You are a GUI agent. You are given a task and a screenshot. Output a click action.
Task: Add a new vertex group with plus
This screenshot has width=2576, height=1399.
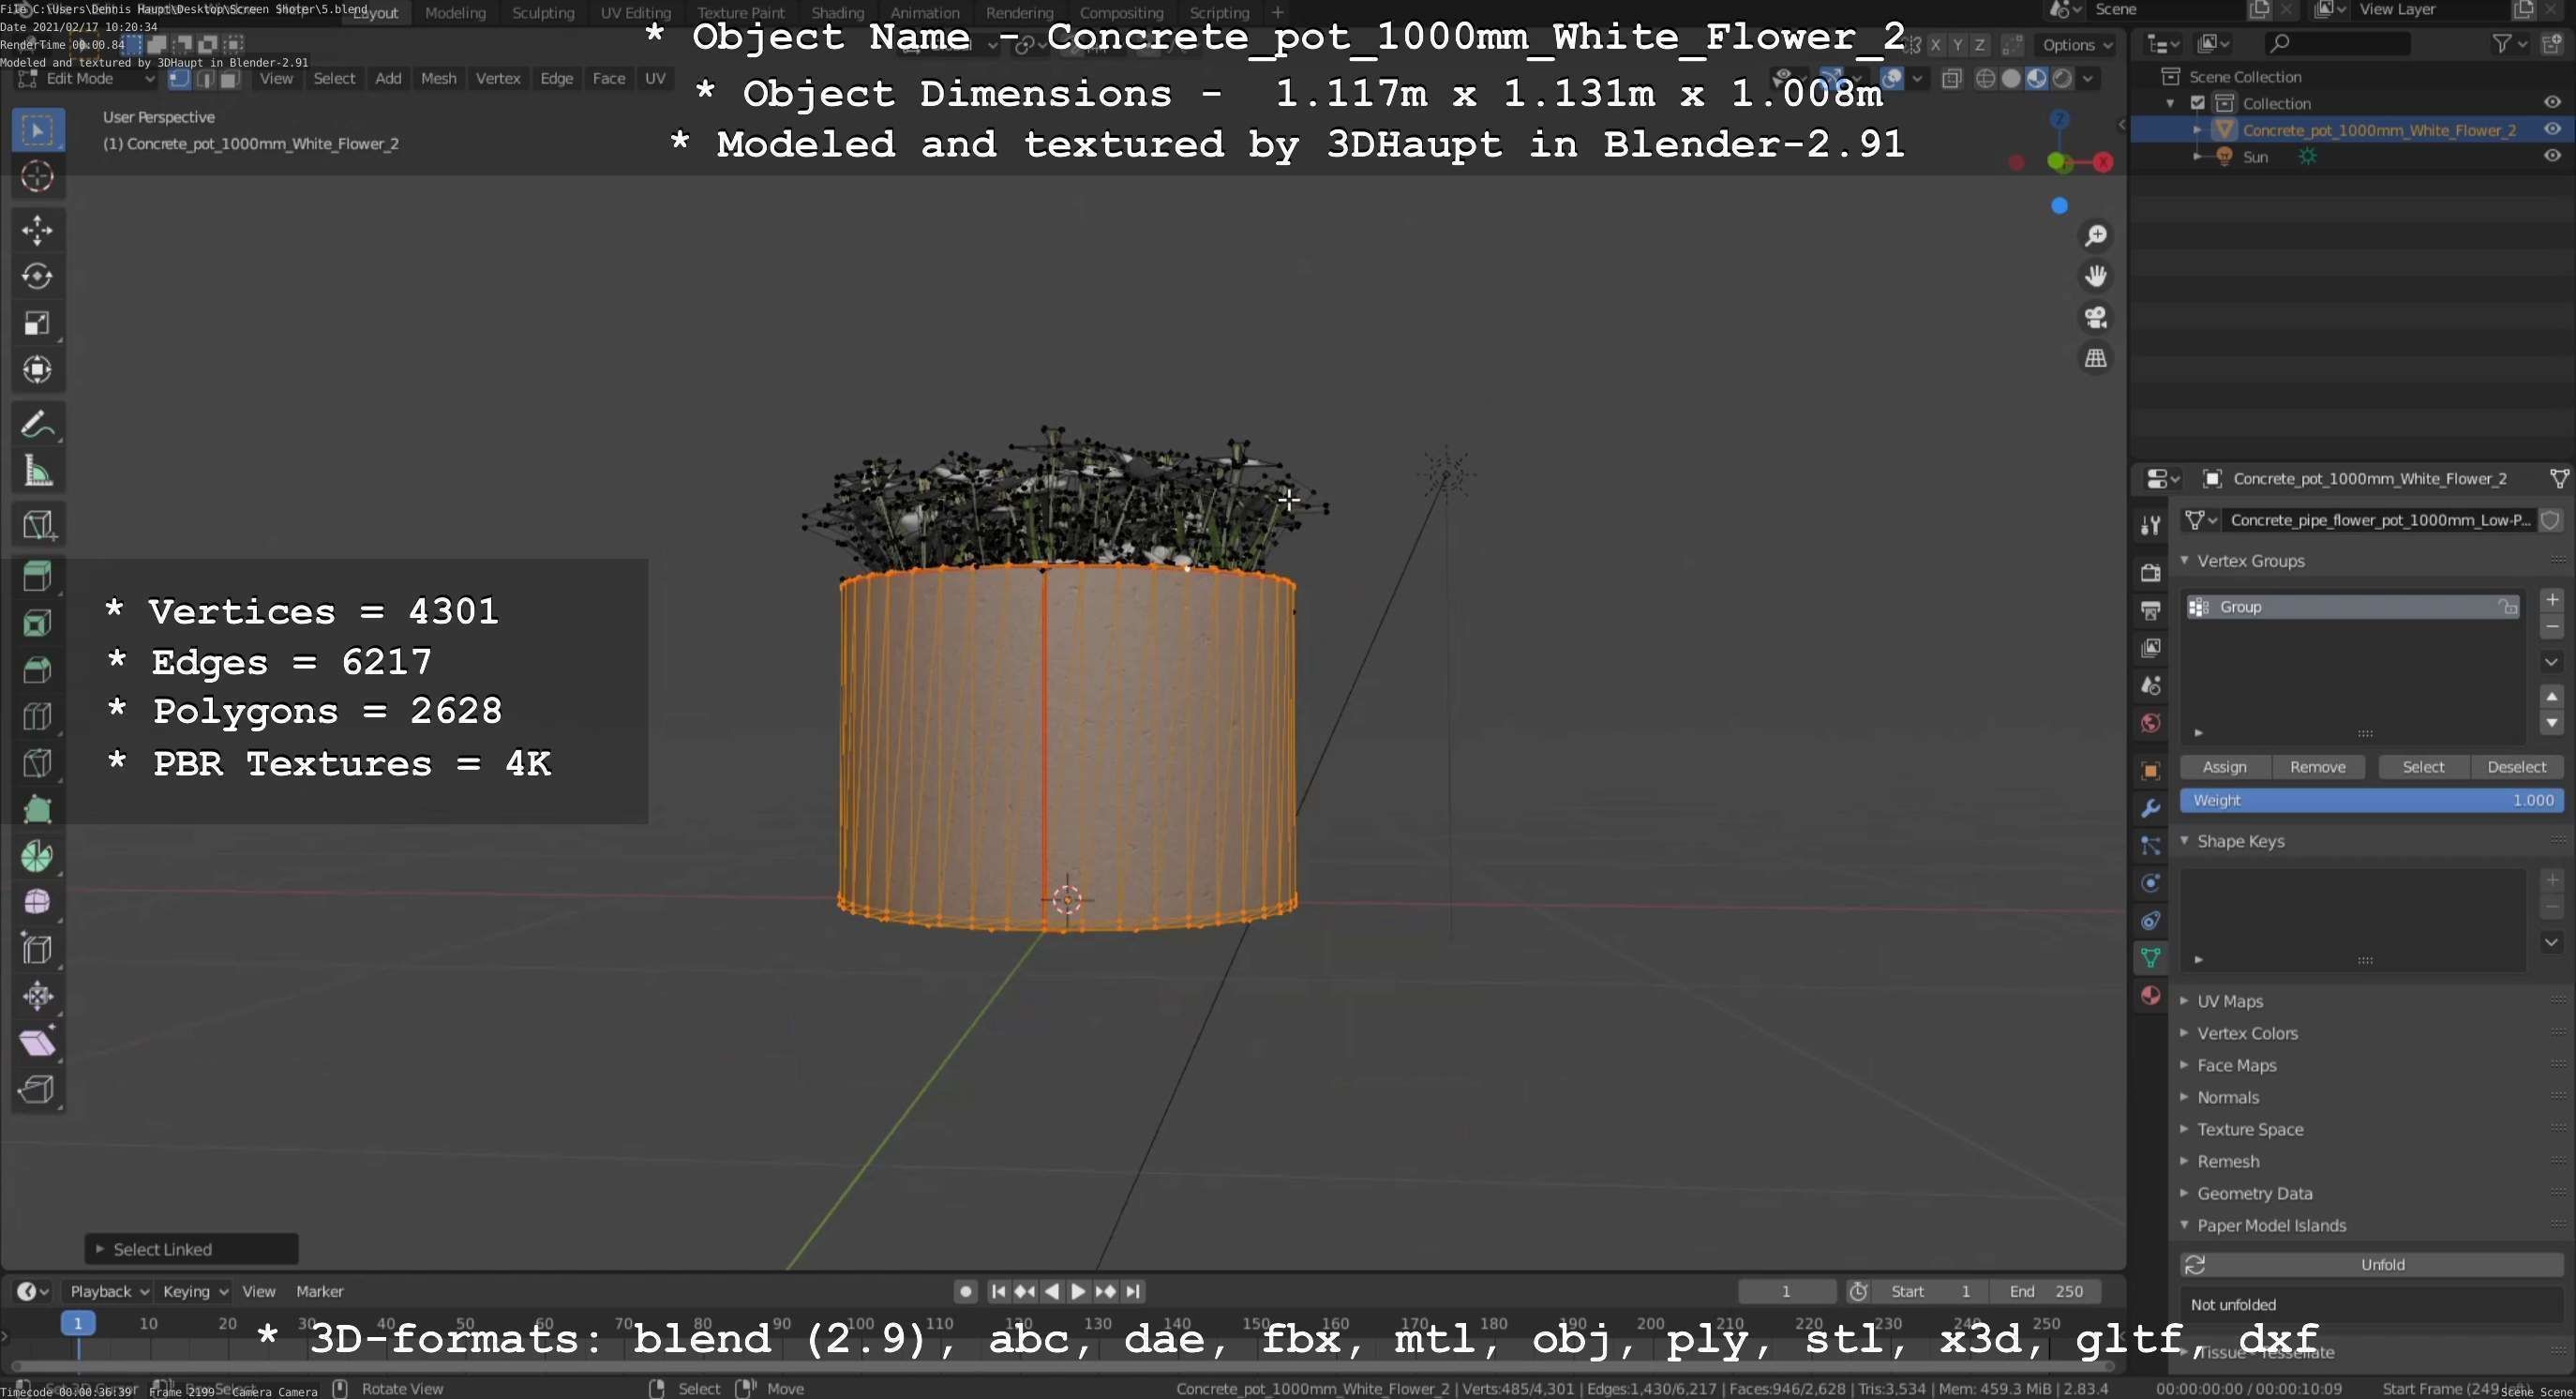pos(2552,600)
